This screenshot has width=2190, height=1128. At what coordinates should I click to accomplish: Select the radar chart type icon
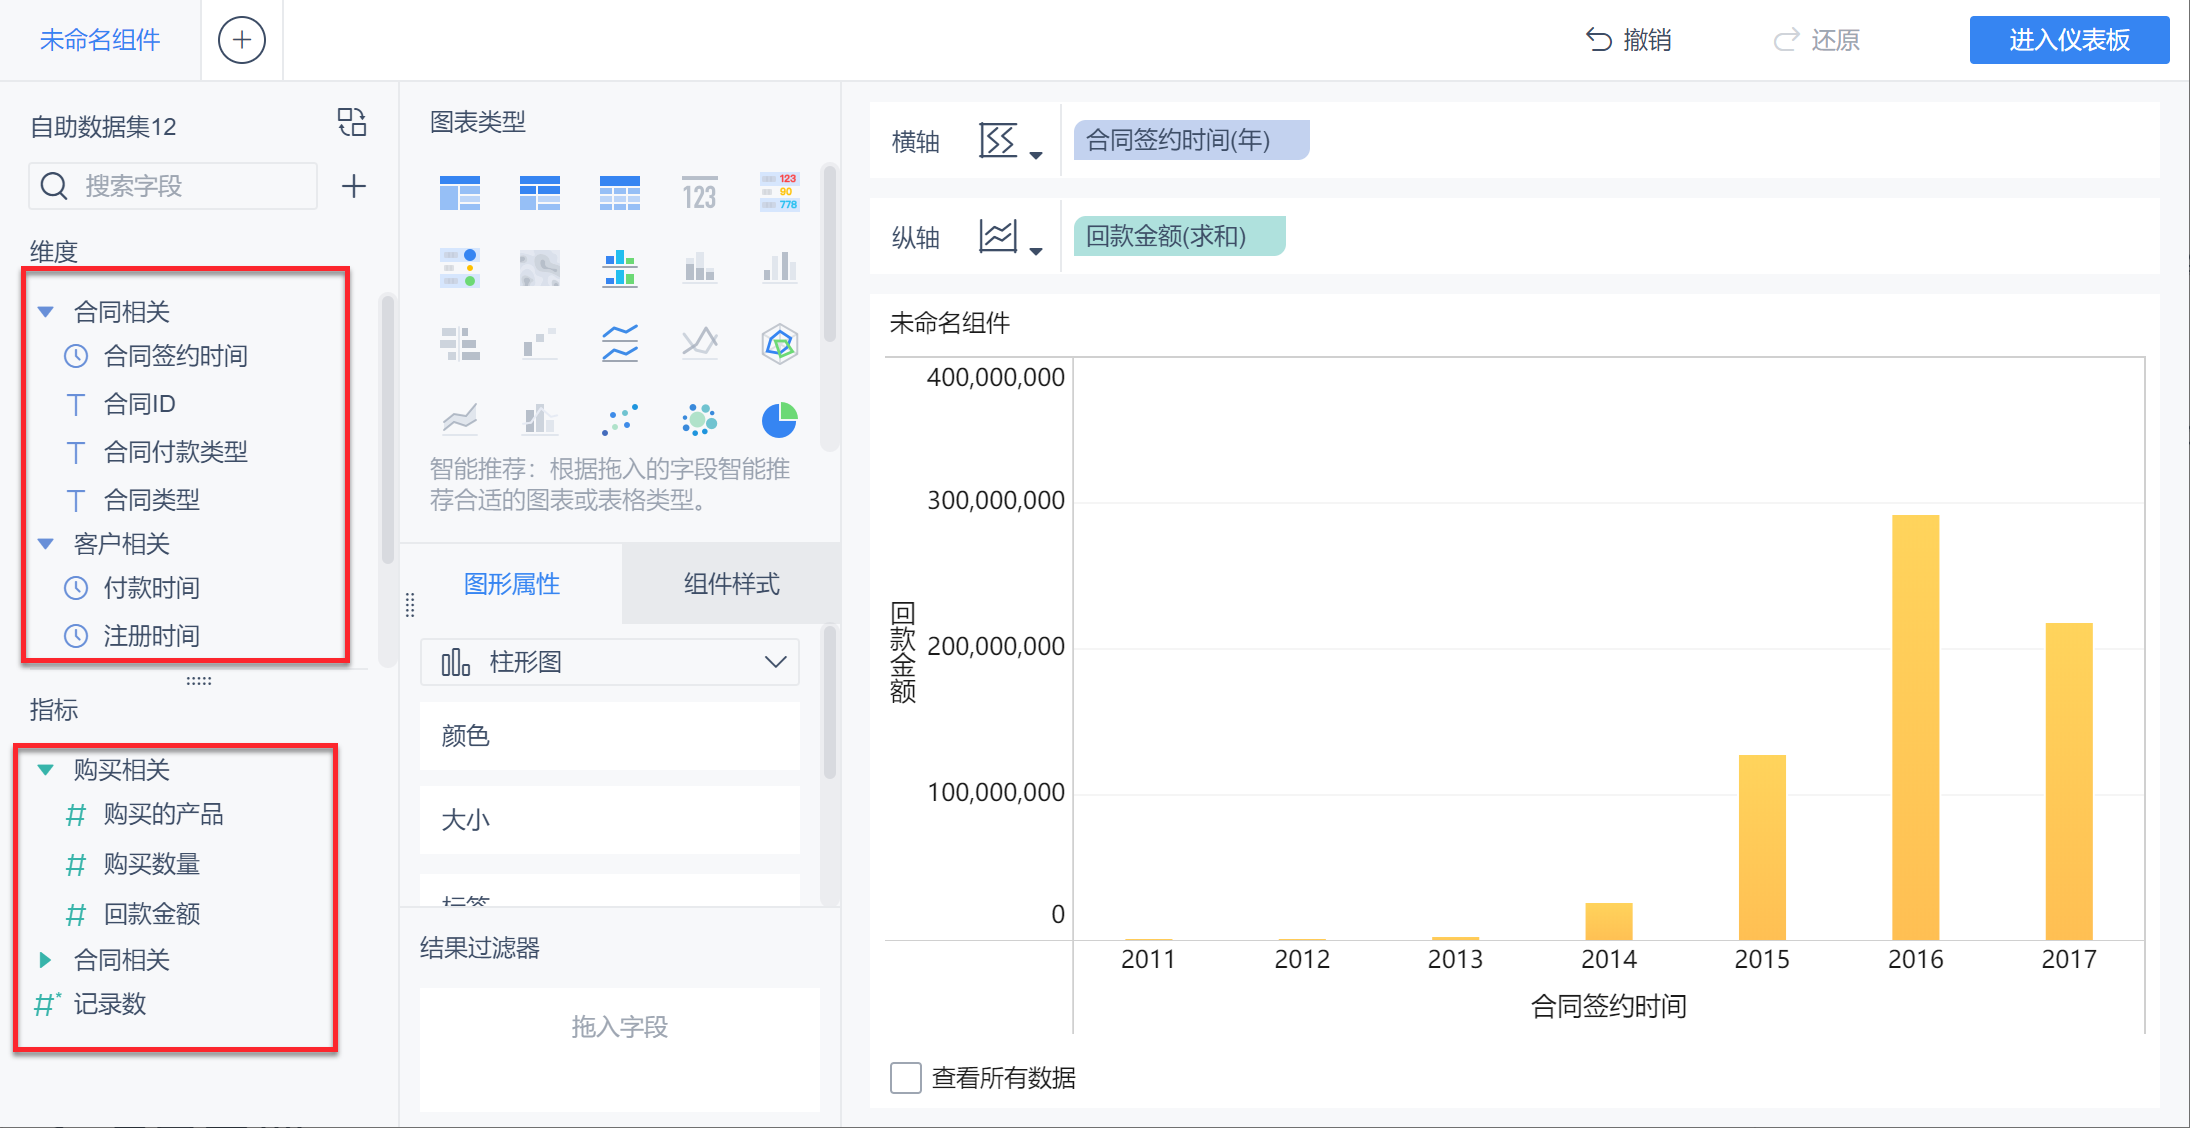pos(779,344)
